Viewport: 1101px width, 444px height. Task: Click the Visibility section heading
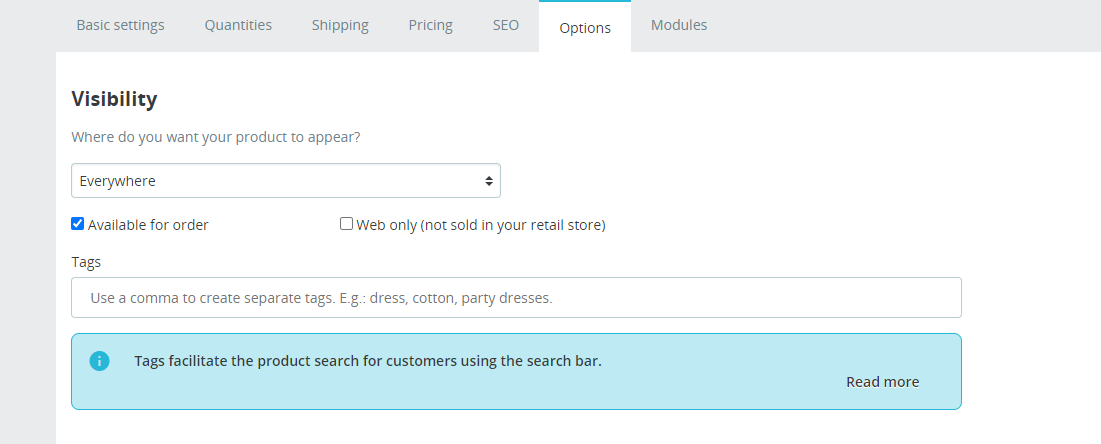(x=114, y=99)
